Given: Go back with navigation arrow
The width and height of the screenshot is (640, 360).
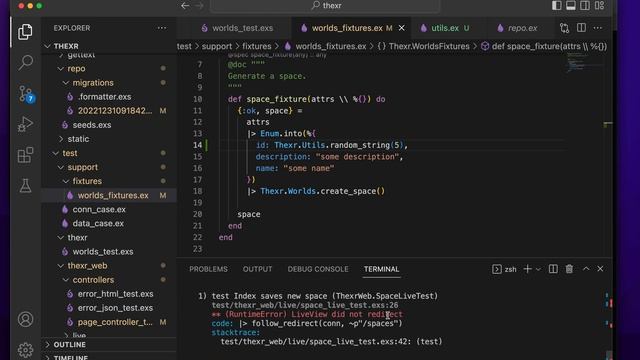Looking at the screenshot, I should pyautogui.click(x=185, y=6).
